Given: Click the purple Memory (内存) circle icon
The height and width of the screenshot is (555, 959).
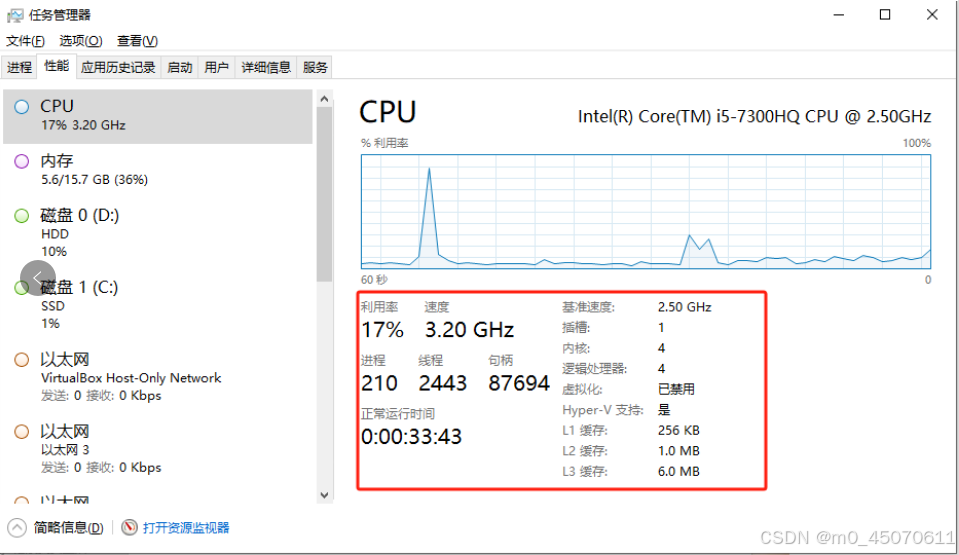Looking at the screenshot, I should point(21,162).
